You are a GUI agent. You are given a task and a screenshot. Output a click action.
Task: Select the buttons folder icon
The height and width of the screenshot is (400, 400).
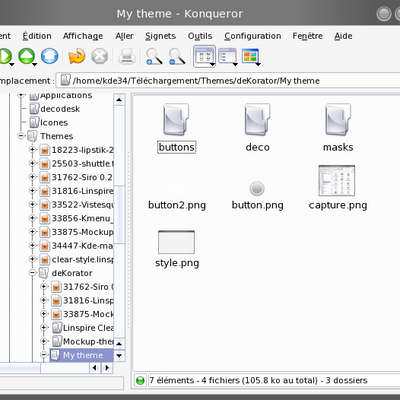click(176, 119)
